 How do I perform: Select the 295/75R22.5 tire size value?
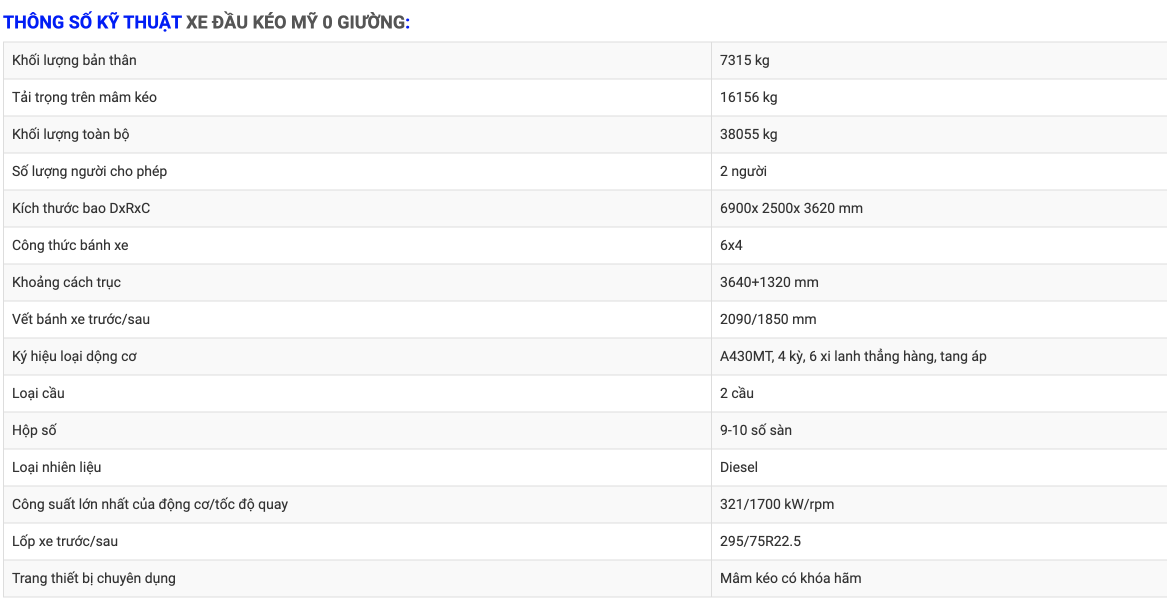click(x=761, y=541)
